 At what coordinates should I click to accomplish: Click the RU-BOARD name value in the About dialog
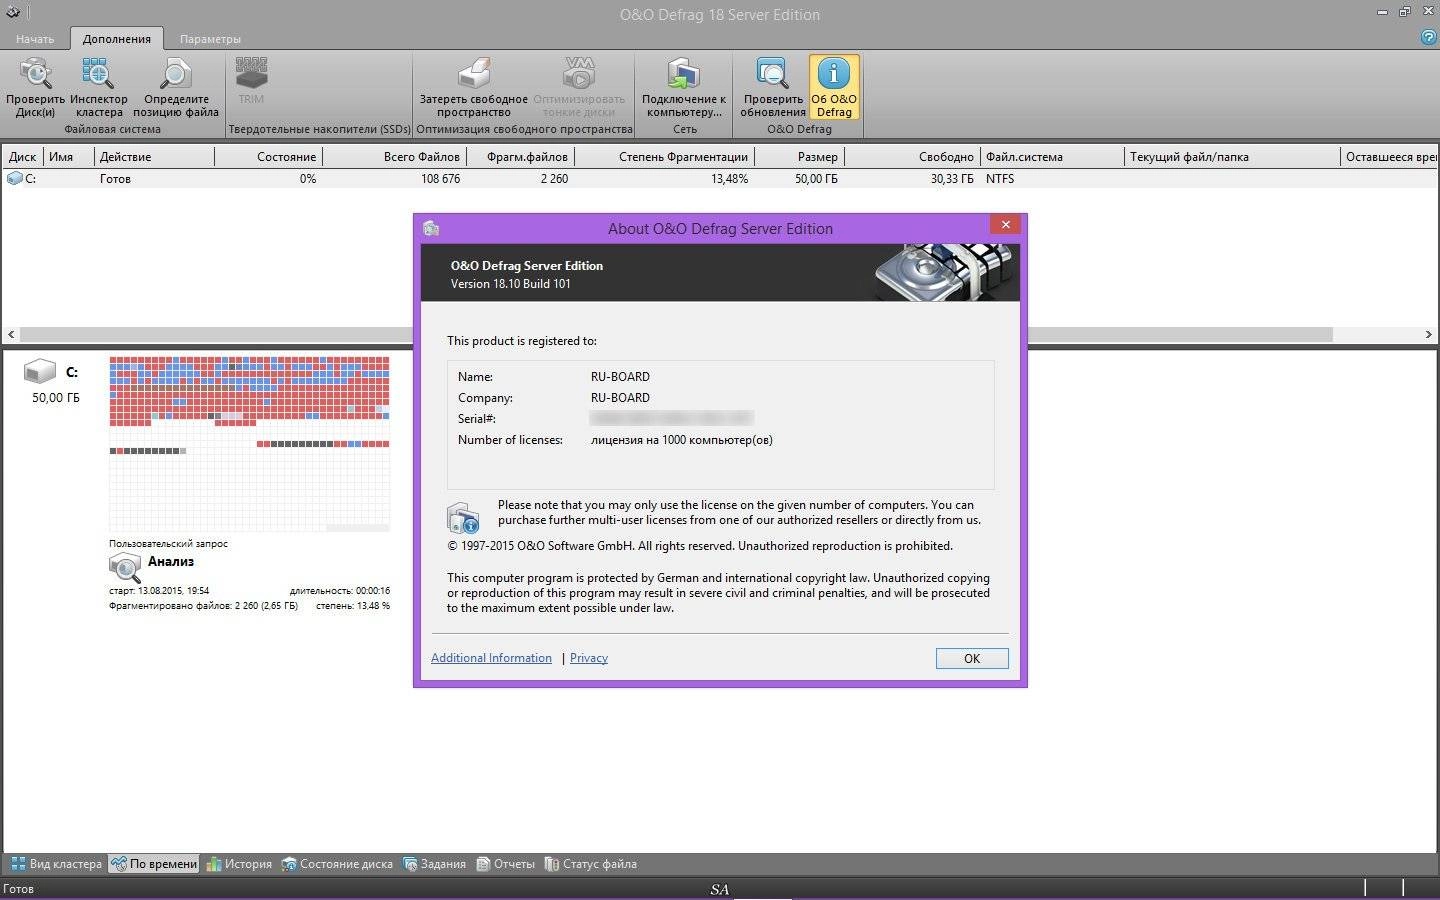(x=620, y=377)
